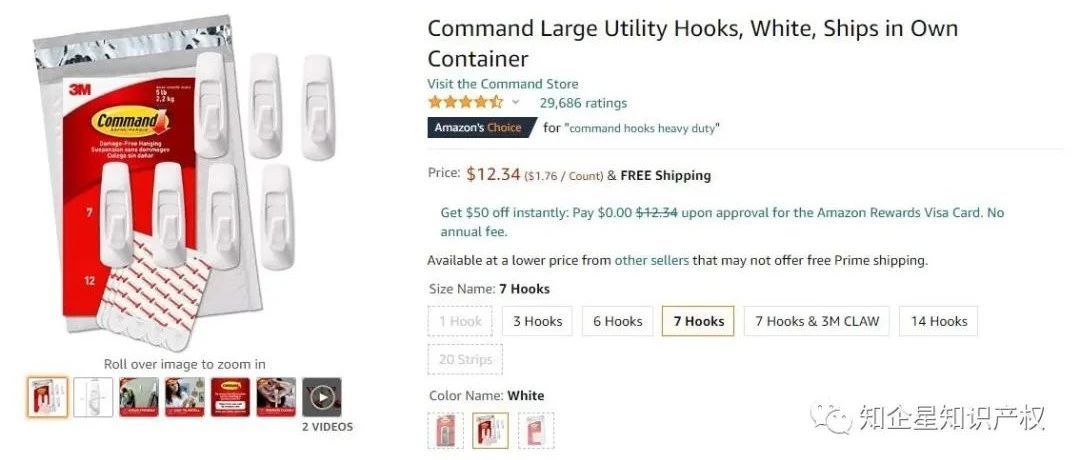Open the 29,686 ratings link
This screenshot has height=460, width=1080.
point(583,102)
